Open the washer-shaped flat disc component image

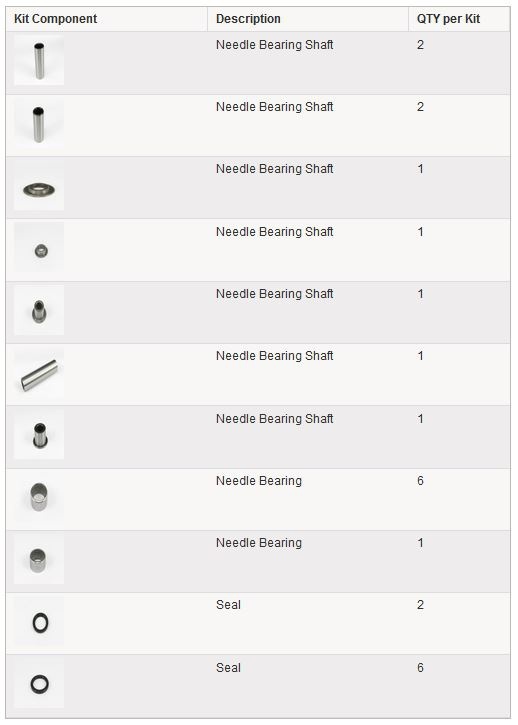click(39, 185)
